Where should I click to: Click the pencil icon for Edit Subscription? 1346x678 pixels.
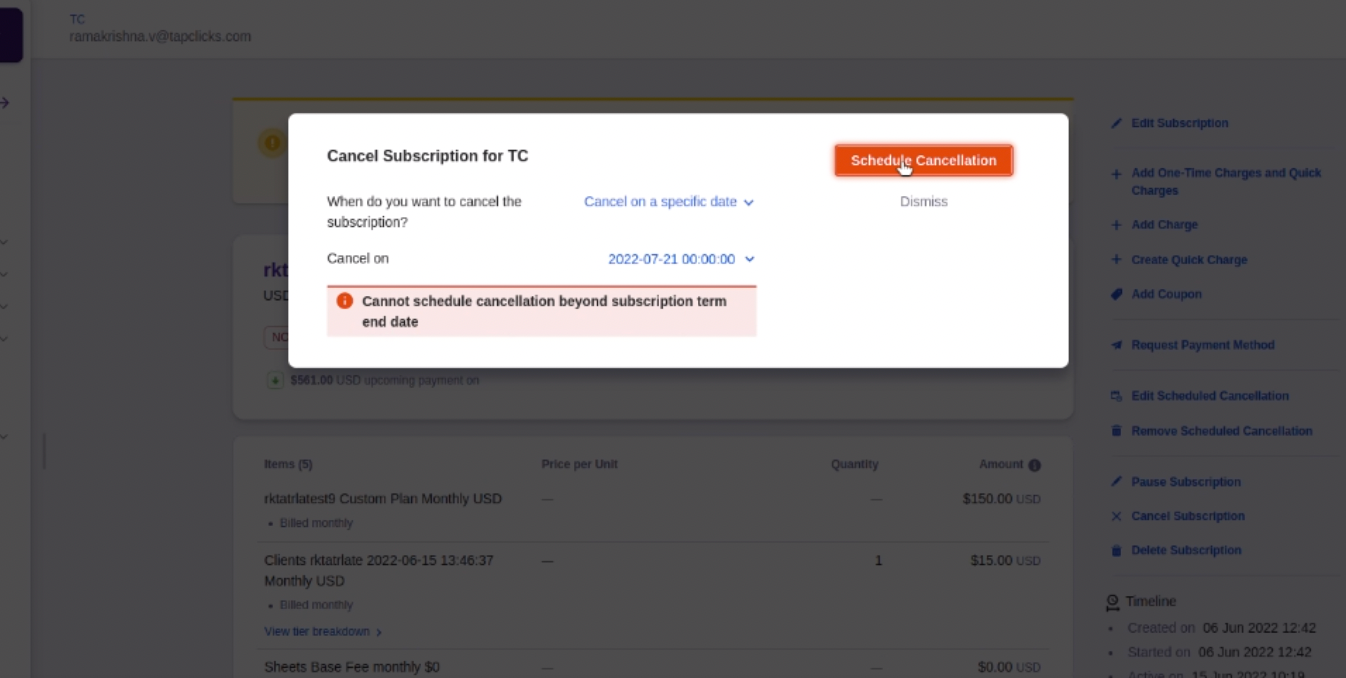[1116, 123]
